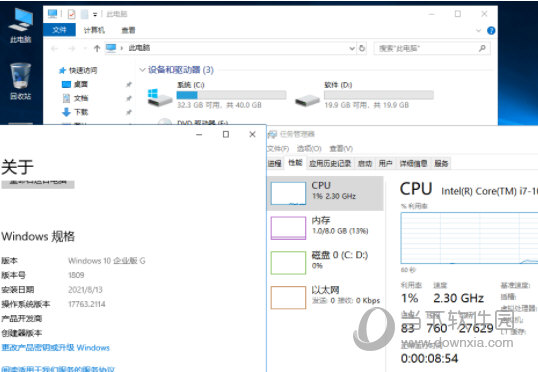Click the magnifier search icon in Explorer
The height and width of the screenshot is (372, 538).
click(482, 48)
